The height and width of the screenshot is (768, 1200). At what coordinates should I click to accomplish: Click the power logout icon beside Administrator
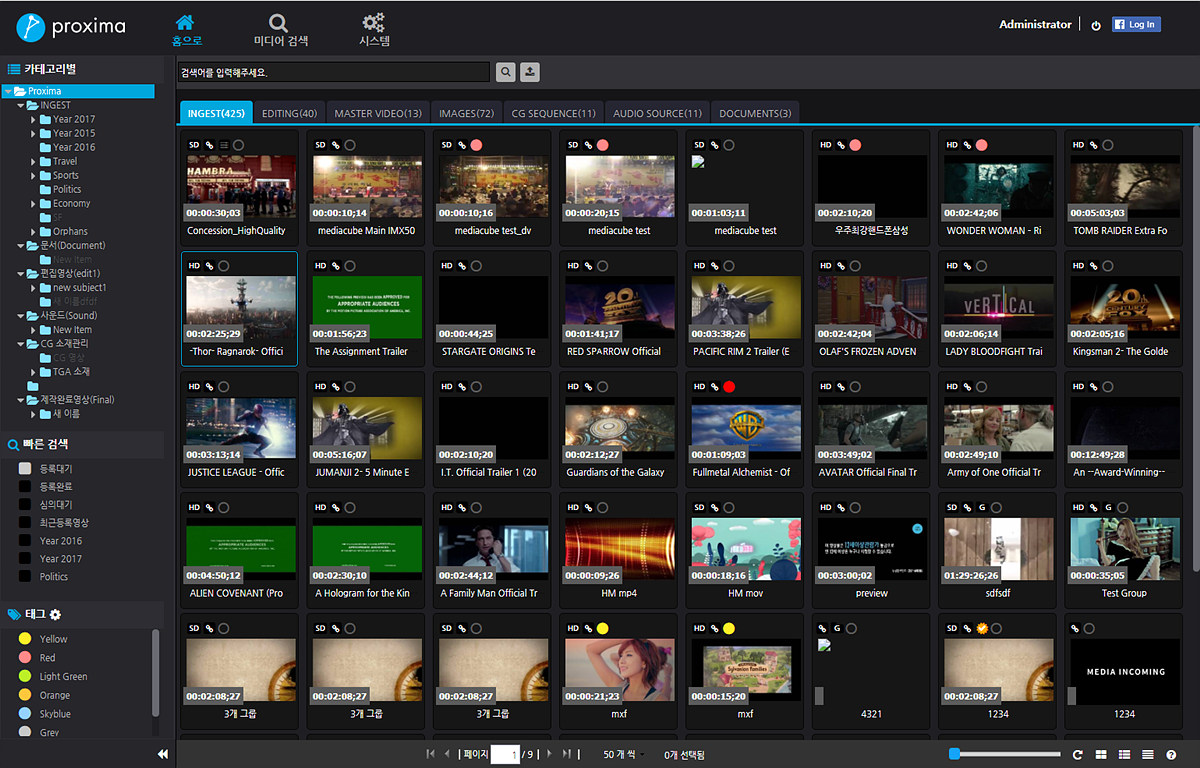click(x=1096, y=25)
